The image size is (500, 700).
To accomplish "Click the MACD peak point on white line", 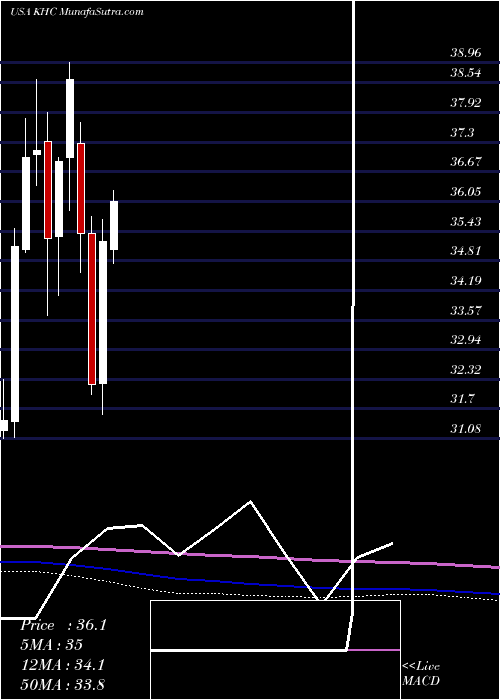I will (250, 501).
